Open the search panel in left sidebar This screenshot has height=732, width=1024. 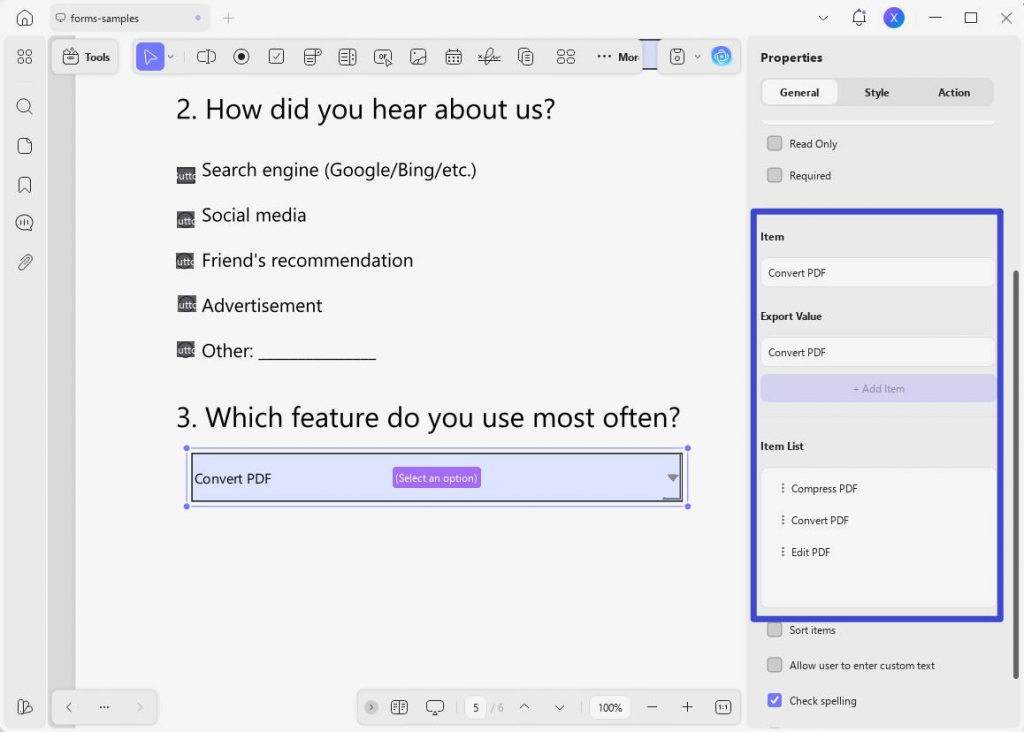coord(25,106)
